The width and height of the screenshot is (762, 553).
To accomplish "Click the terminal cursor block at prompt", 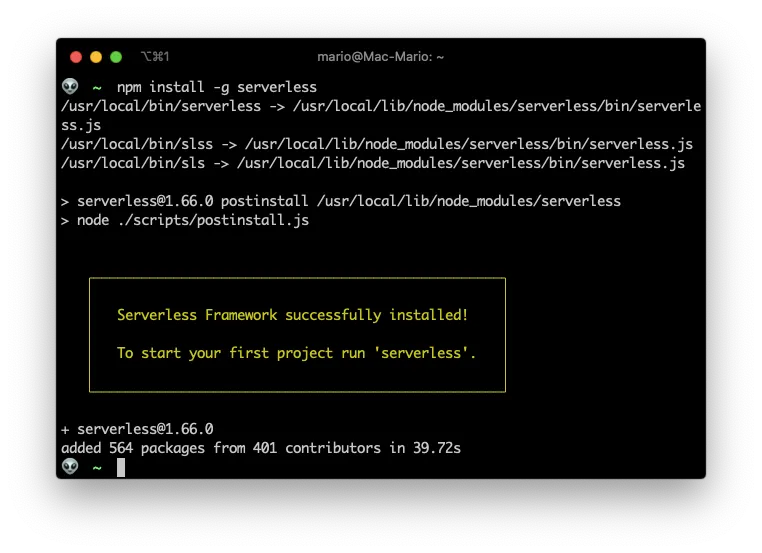I will coord(121,467).
